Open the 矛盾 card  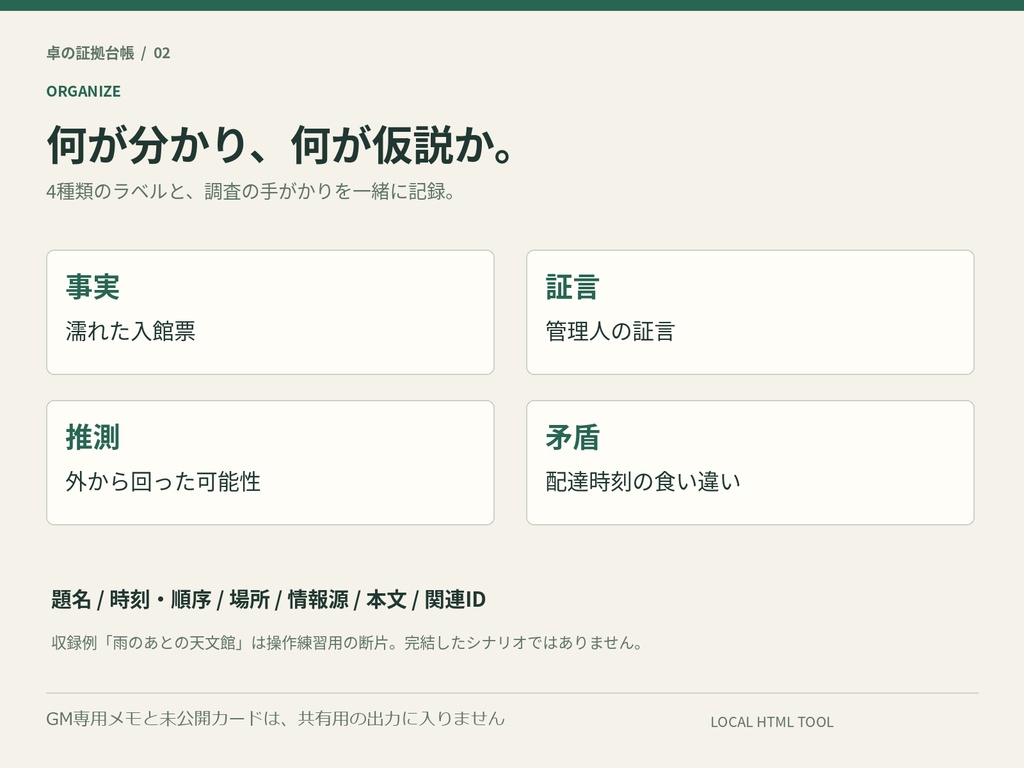coord(750,462)
